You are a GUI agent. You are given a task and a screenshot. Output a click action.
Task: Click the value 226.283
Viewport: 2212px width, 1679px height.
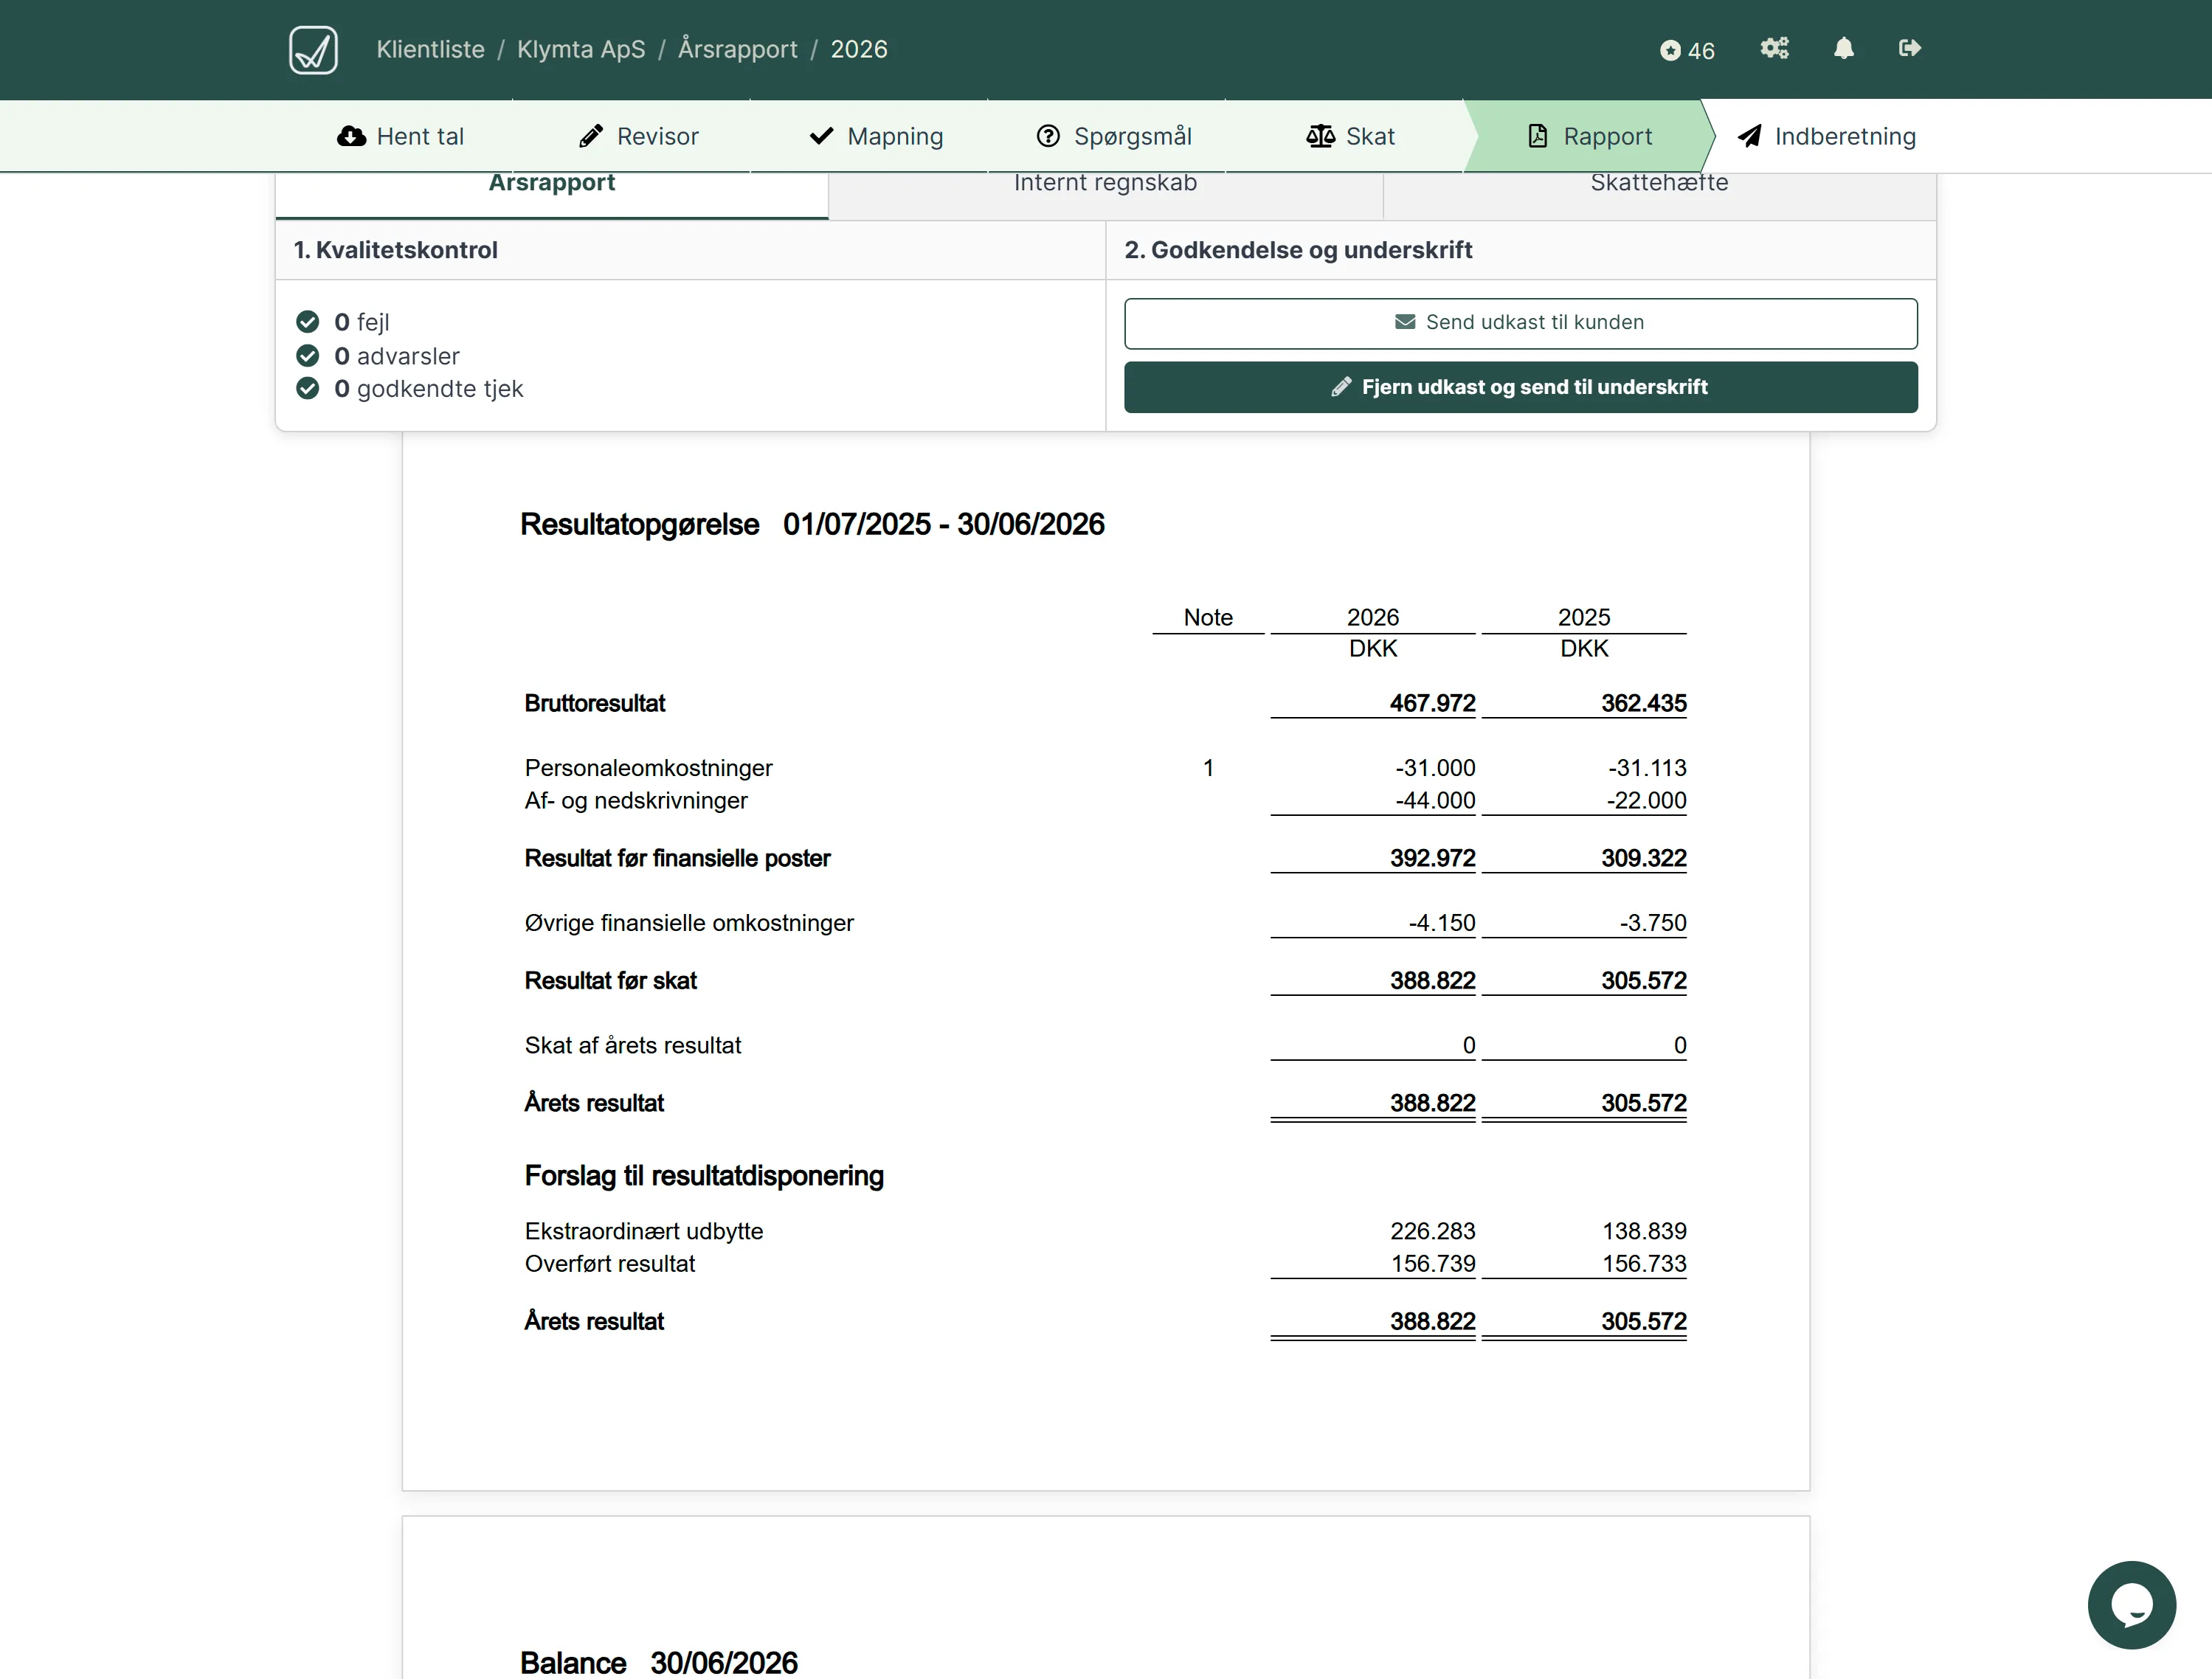(1432, 1231)
